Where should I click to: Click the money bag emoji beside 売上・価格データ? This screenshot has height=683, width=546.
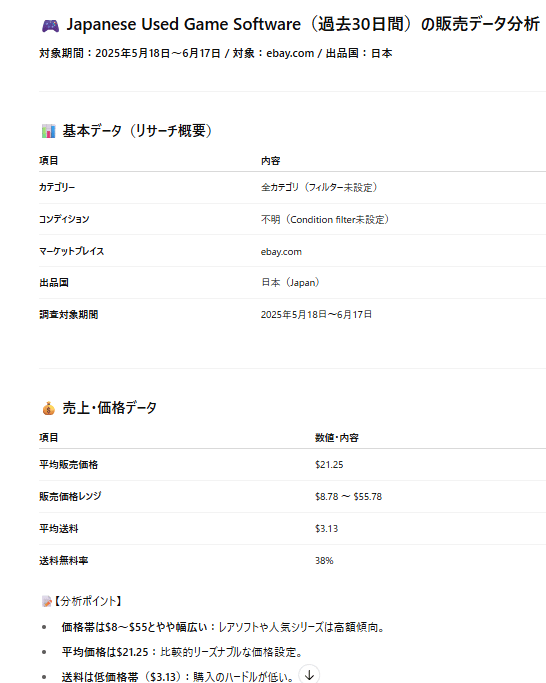48,409
